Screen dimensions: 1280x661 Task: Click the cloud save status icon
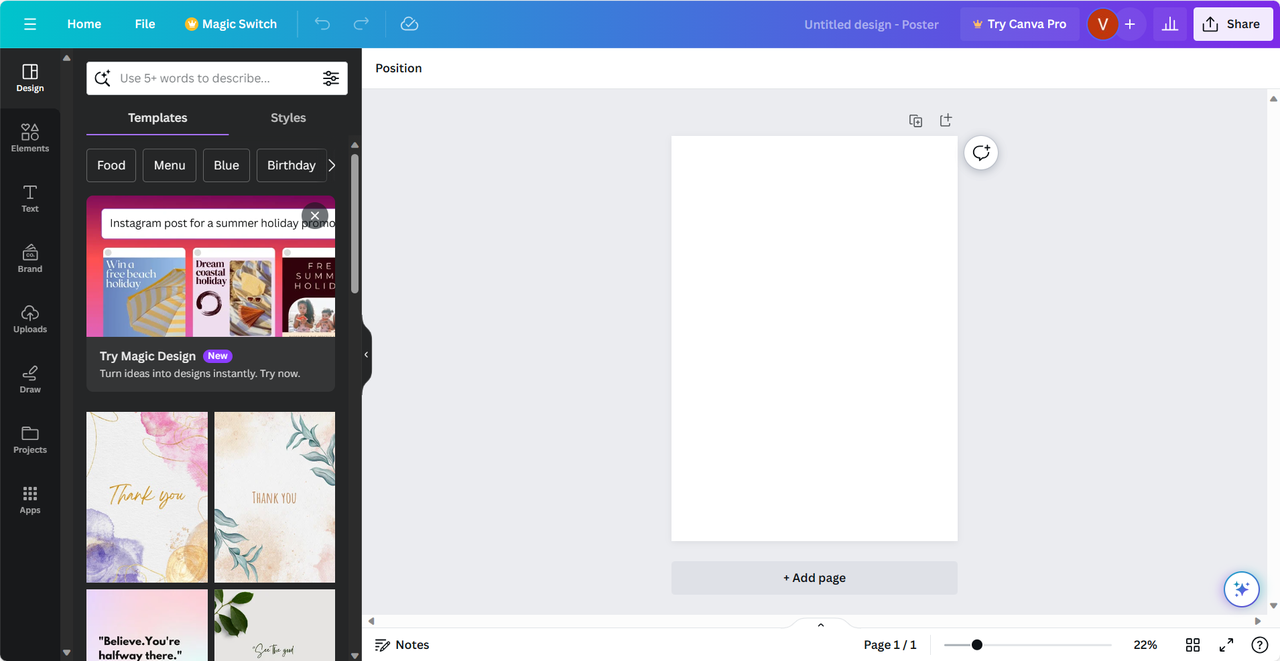[409, 24]
